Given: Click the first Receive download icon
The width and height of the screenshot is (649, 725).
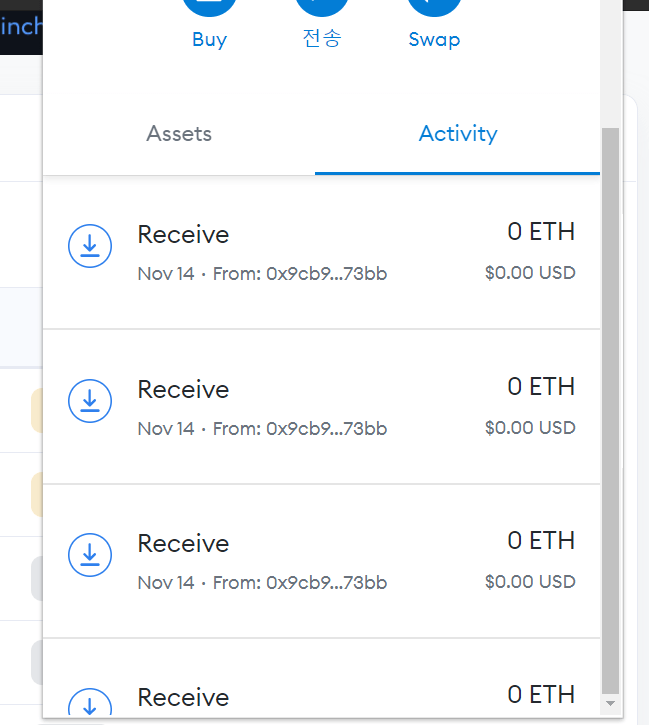Looking at the screenshot, I should click(90, 245).
